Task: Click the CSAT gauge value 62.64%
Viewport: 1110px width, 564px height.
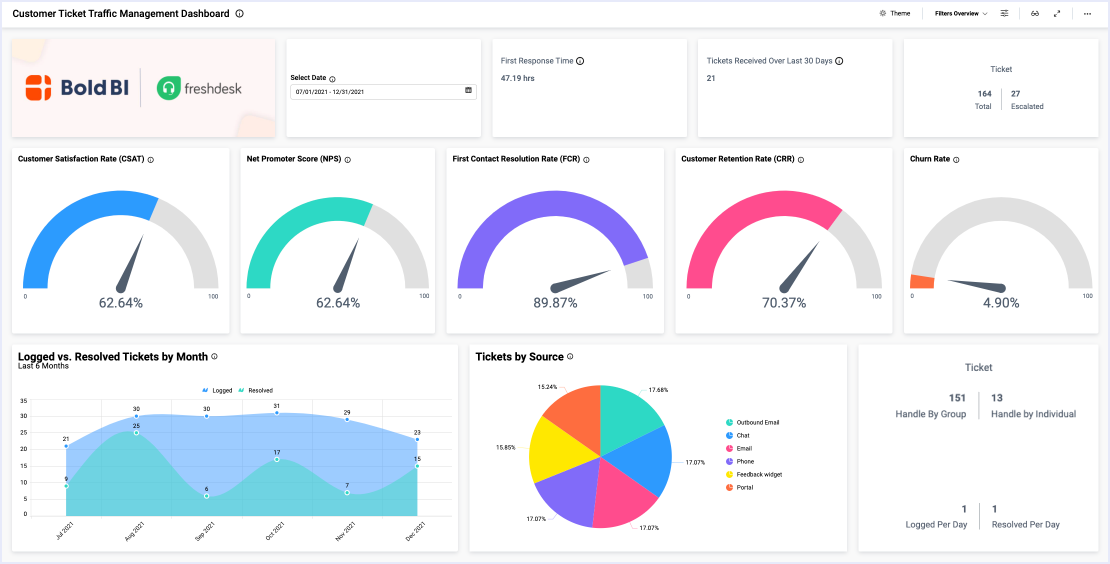Action: point(120,303)
